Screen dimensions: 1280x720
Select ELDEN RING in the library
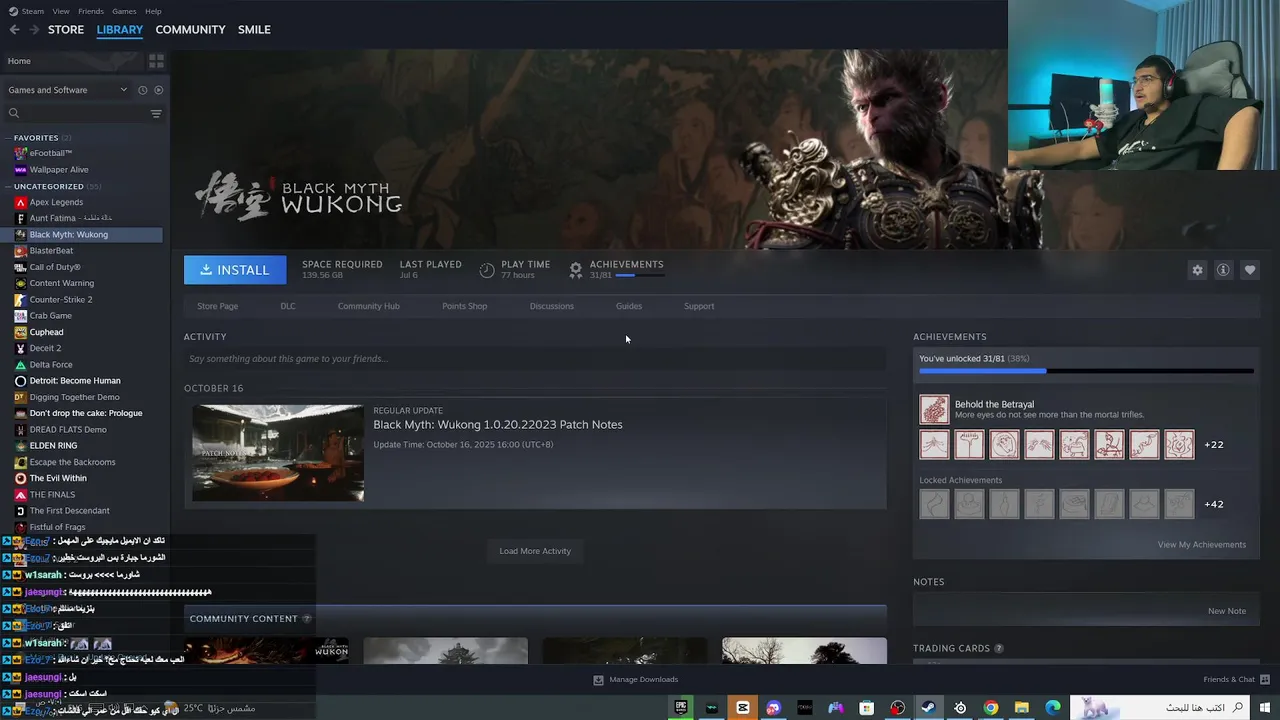pyautogui.click(x=53, y=446)
